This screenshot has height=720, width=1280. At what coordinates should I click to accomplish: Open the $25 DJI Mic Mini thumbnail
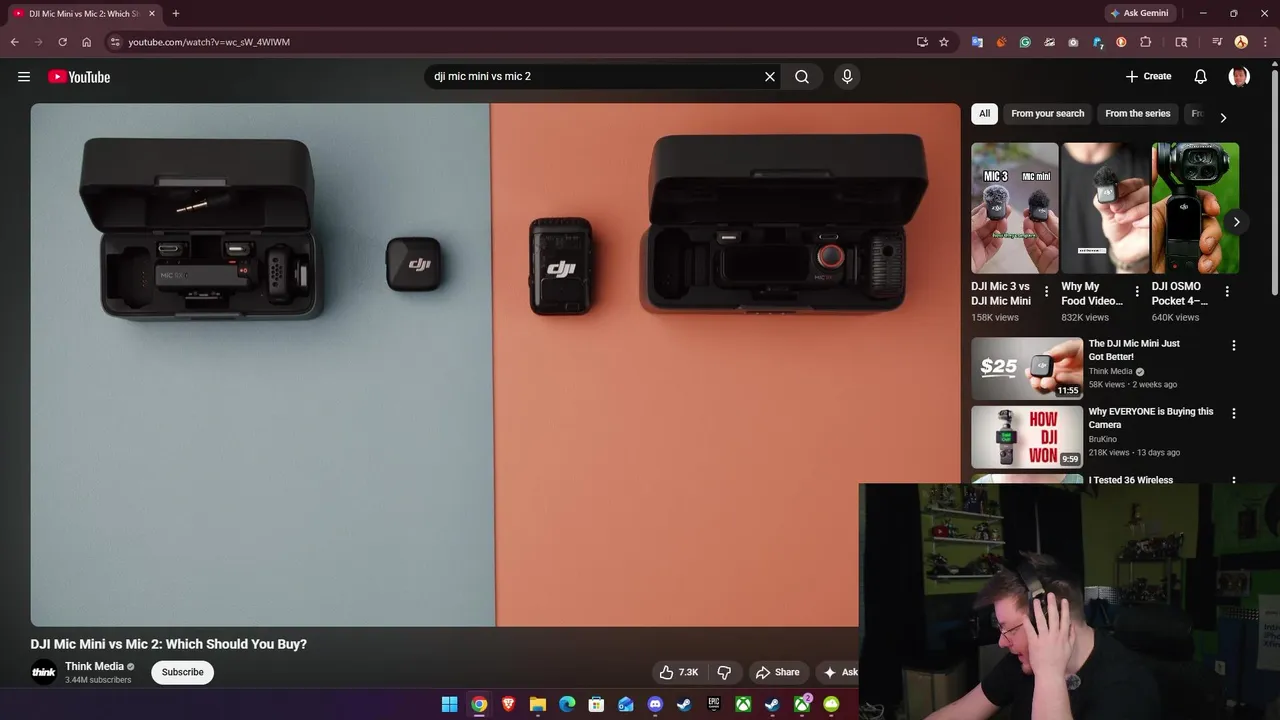pyautogui.click(x=1027, y=368)
